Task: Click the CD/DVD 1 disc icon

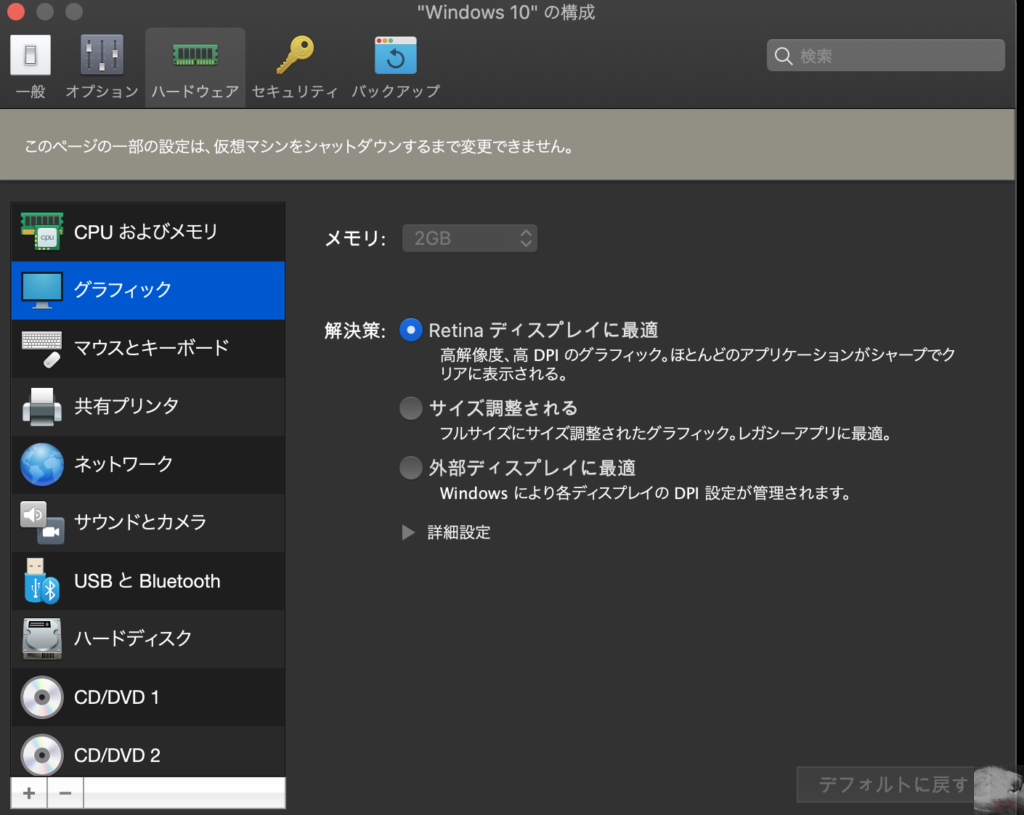Action: [42, 697]
